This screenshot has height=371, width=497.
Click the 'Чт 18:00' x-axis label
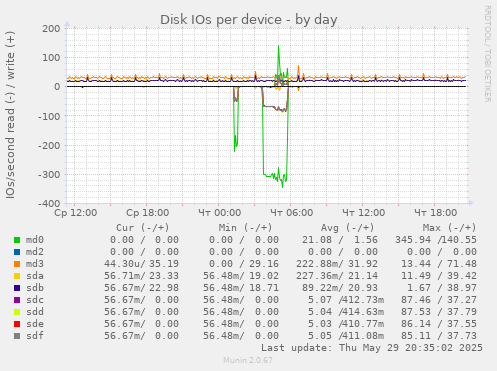coord(436,213)
